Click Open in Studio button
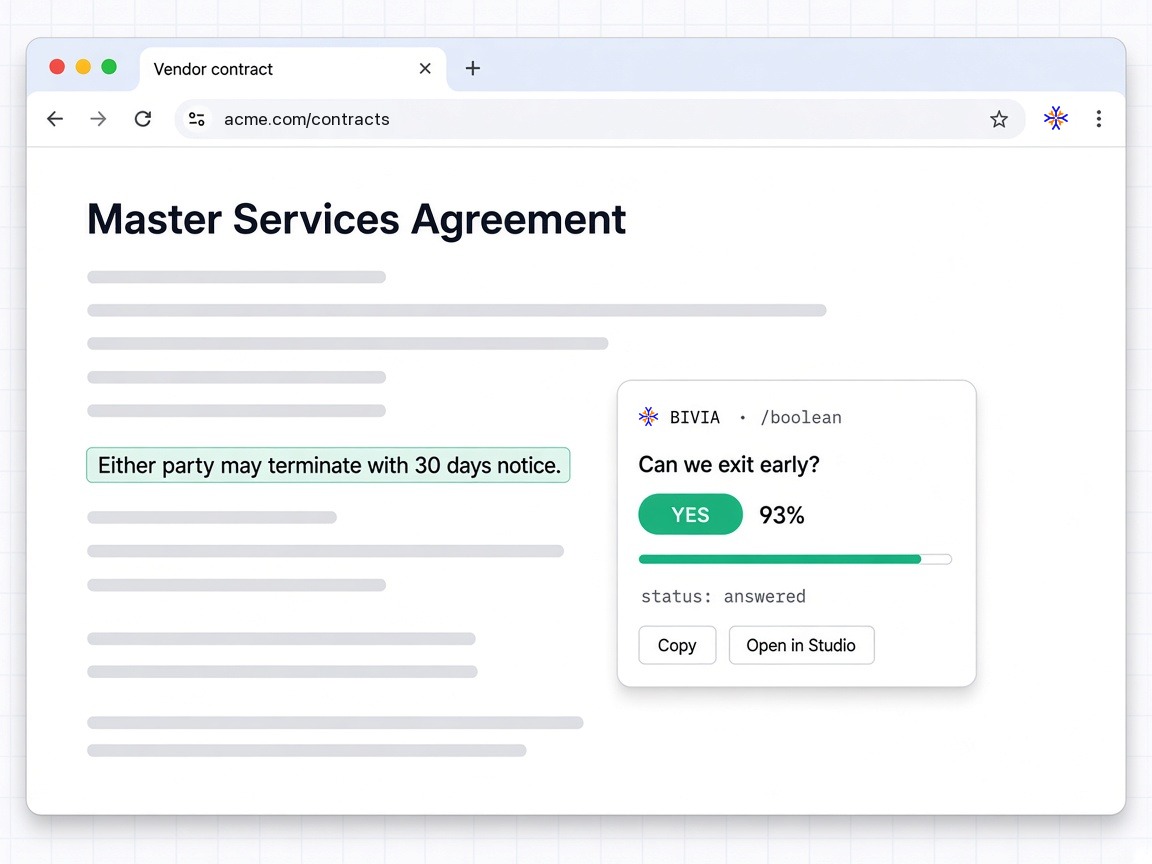Image resolution: width=1152 pixels, height=864 pixels. pos(801,645)
